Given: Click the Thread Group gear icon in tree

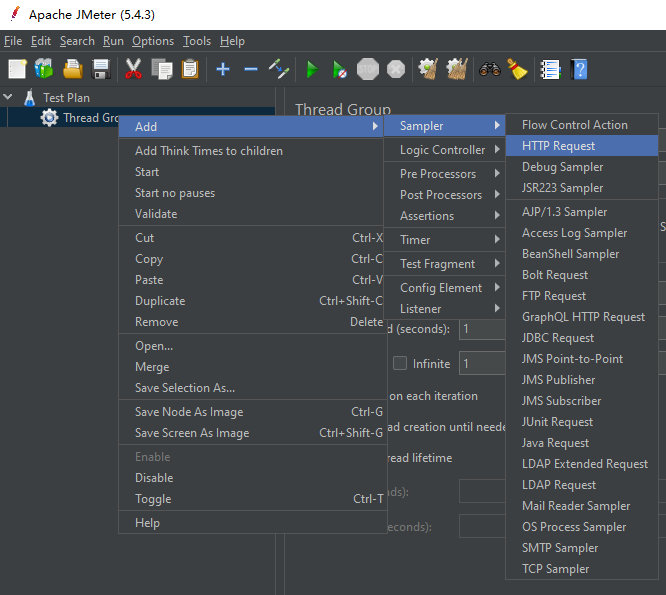Looking at the screenshot, I should [x=49, y=118].
